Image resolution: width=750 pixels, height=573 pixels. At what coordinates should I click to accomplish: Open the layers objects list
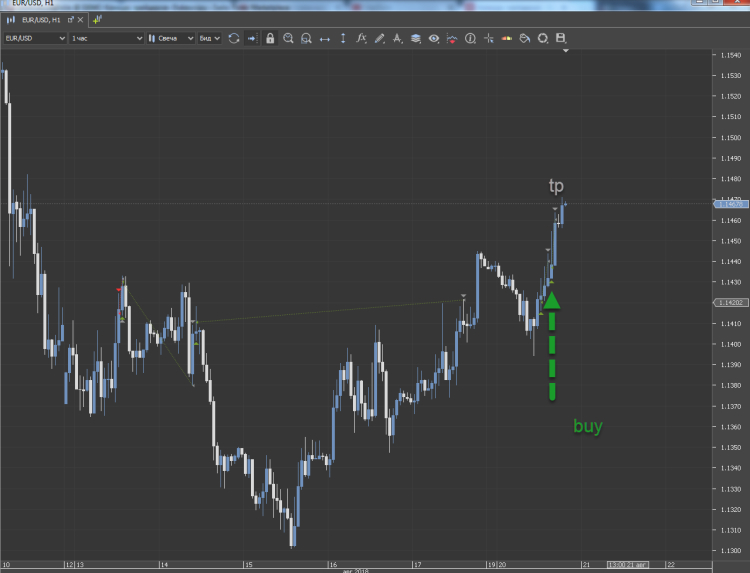(416, 38)
